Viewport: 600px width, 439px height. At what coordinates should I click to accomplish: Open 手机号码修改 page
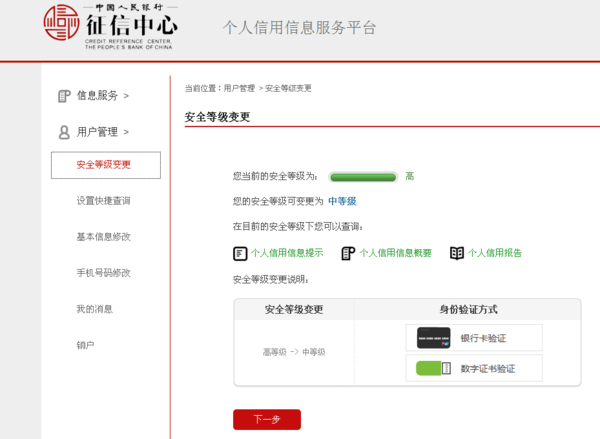(103, 273)
